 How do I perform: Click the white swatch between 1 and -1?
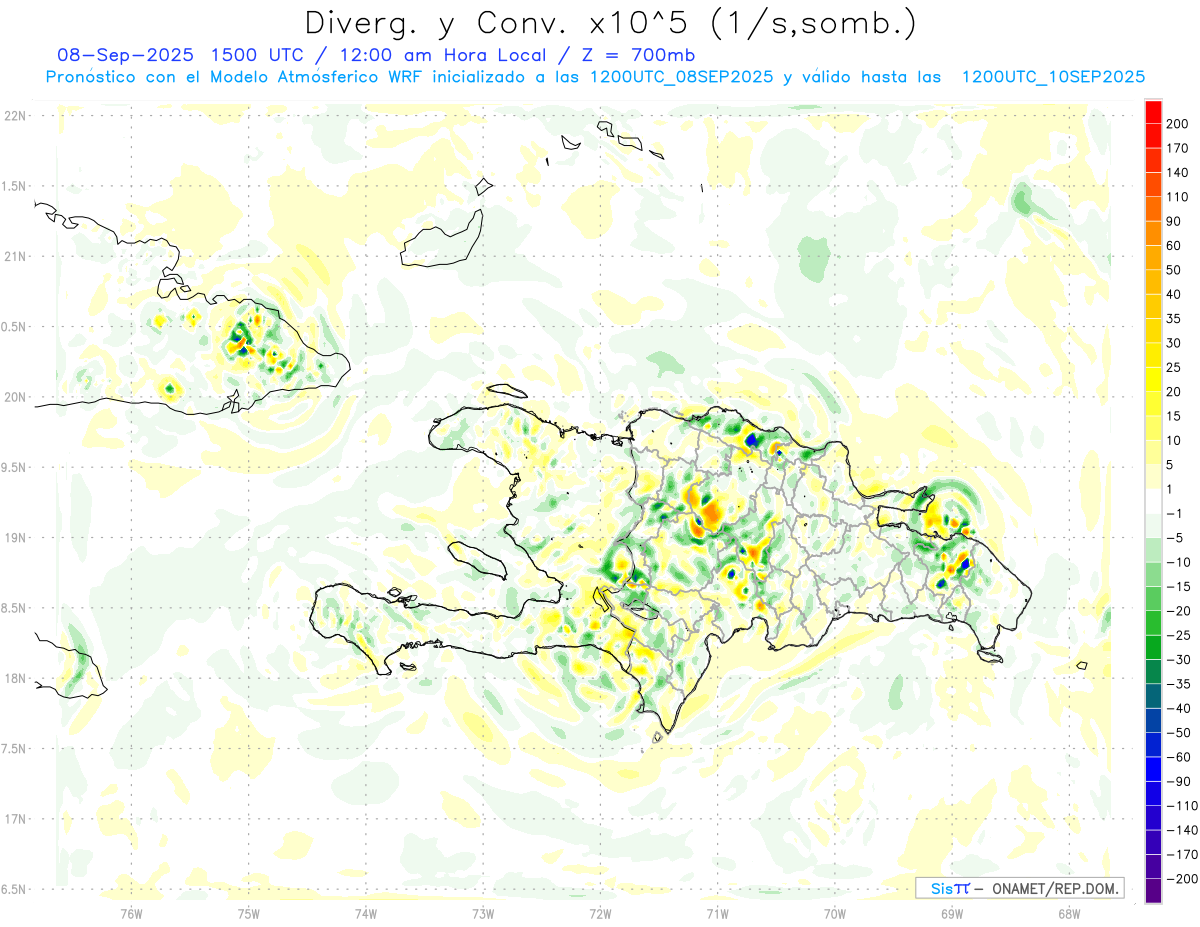[x=1153, y=501]
